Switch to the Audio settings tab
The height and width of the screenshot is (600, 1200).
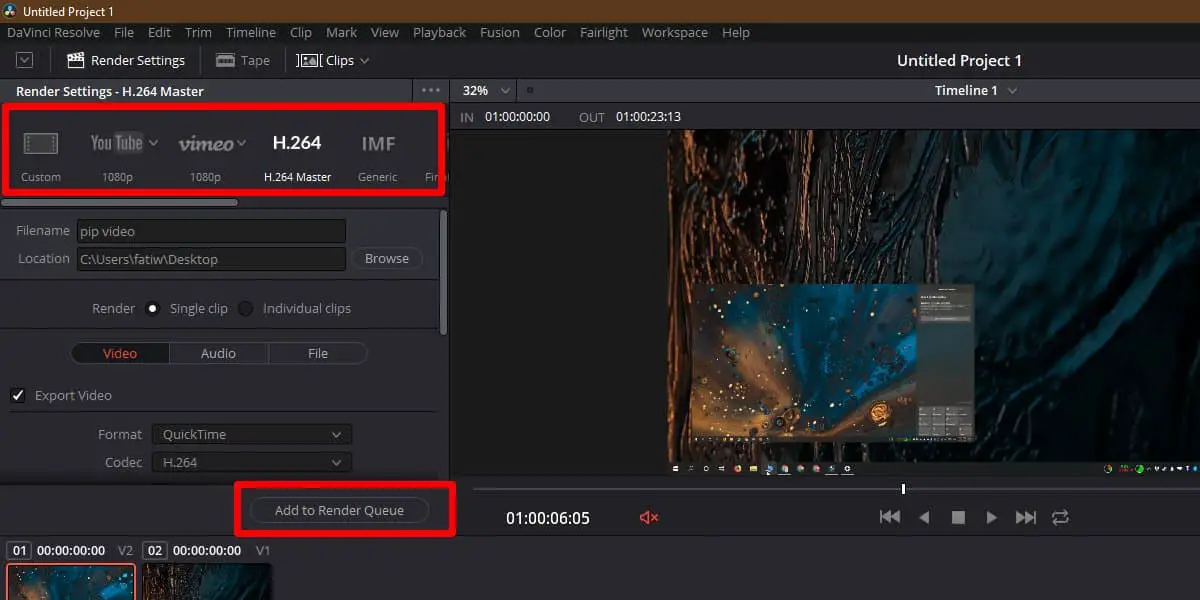click(218, 353)
